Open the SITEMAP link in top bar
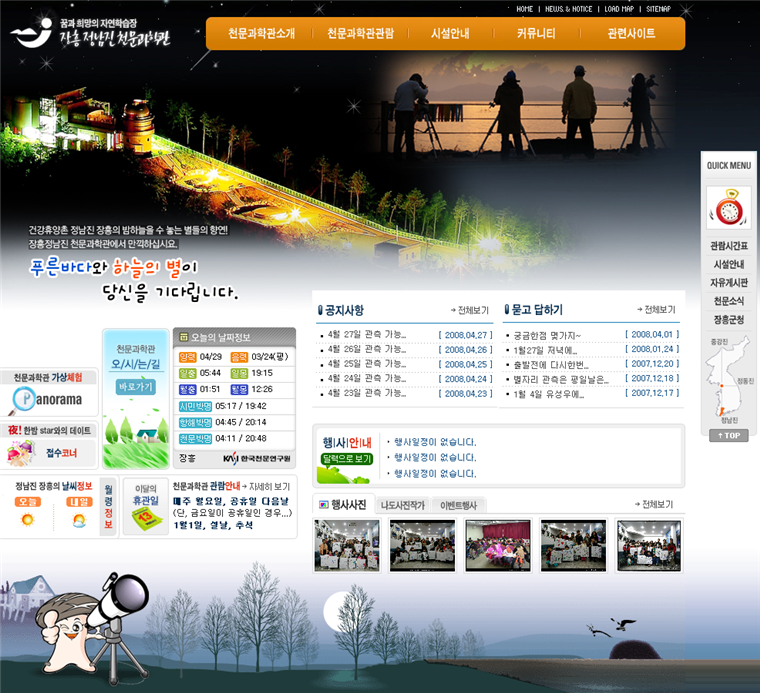760x693 pixels. pyautogui.click(x=658, y=9)
